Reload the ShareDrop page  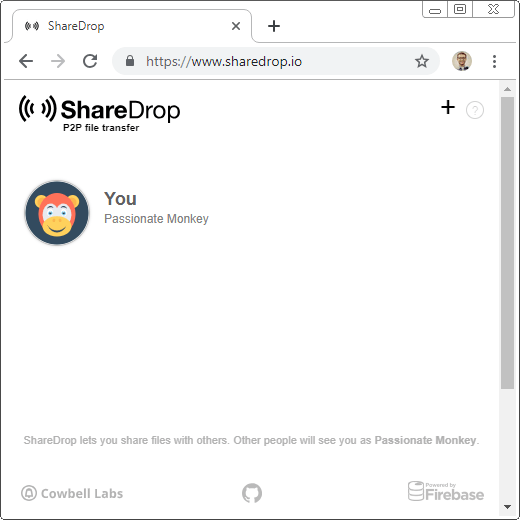[x=90, y=61]
